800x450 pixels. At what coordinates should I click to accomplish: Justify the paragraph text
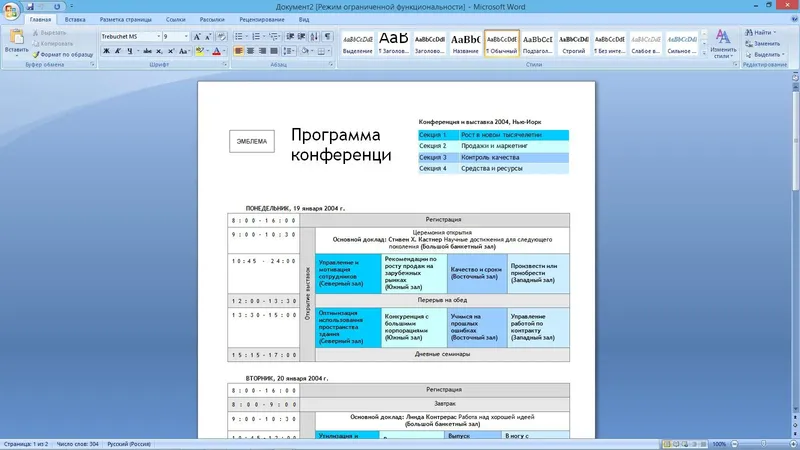pyautogui.click(x=274, y=51)
